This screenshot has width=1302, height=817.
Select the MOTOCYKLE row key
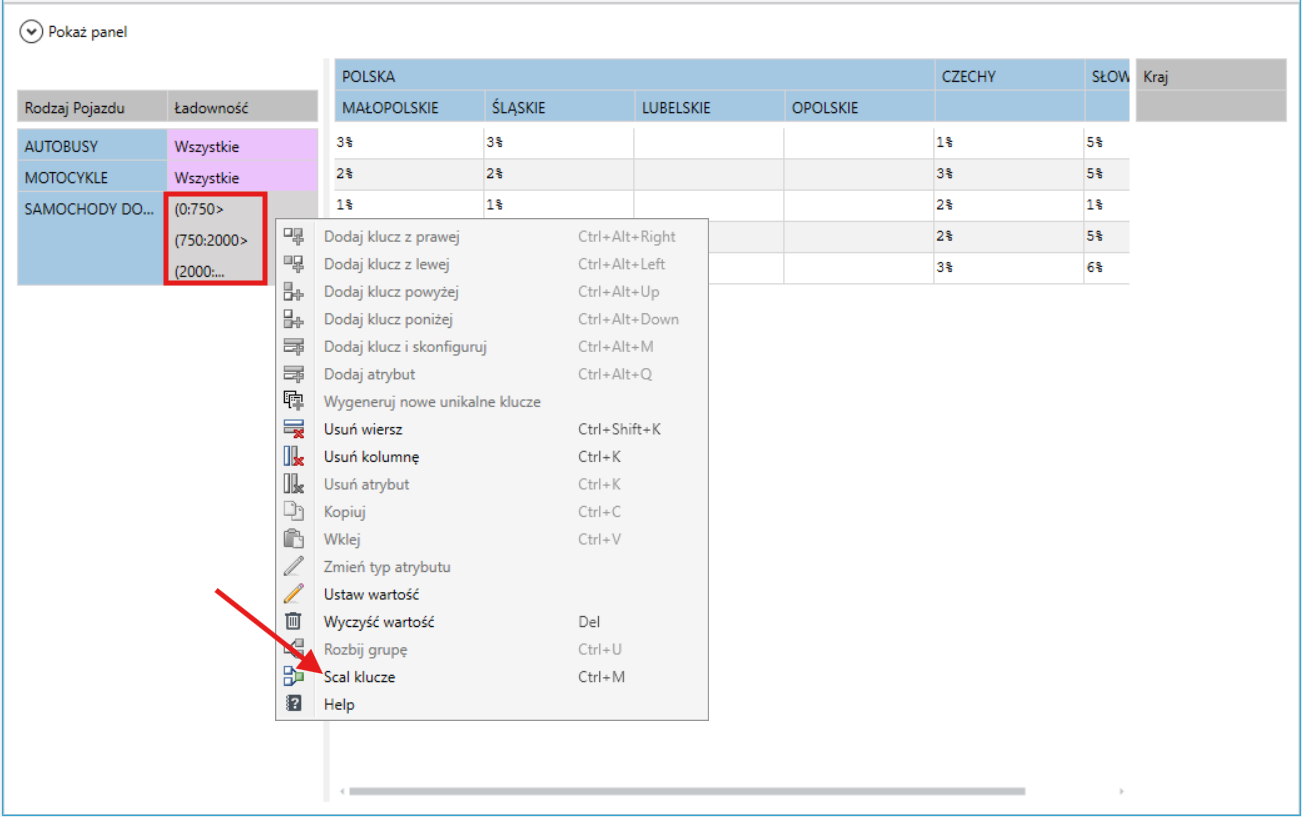pyautogui.click(x=92, y=177)
